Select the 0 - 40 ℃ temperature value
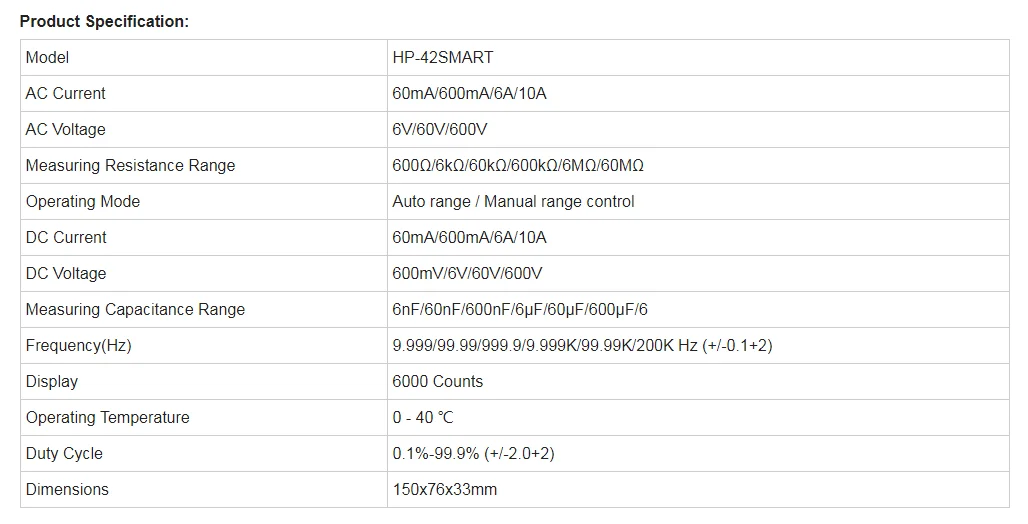Screen dimensions: 1028x524 tap(422, 417)
